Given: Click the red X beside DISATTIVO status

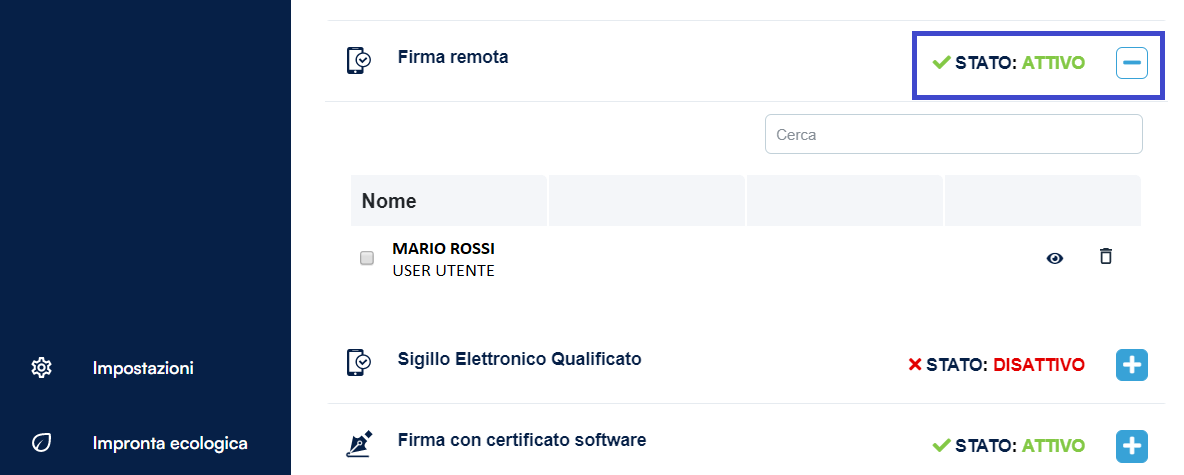Looking at the screenshot, I should (914, 365).
